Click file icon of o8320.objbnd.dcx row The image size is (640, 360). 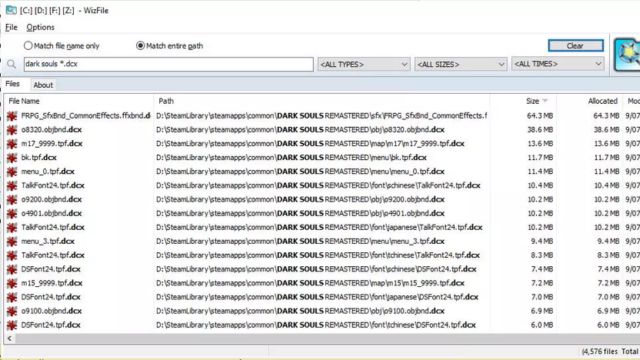click(12, 130)
